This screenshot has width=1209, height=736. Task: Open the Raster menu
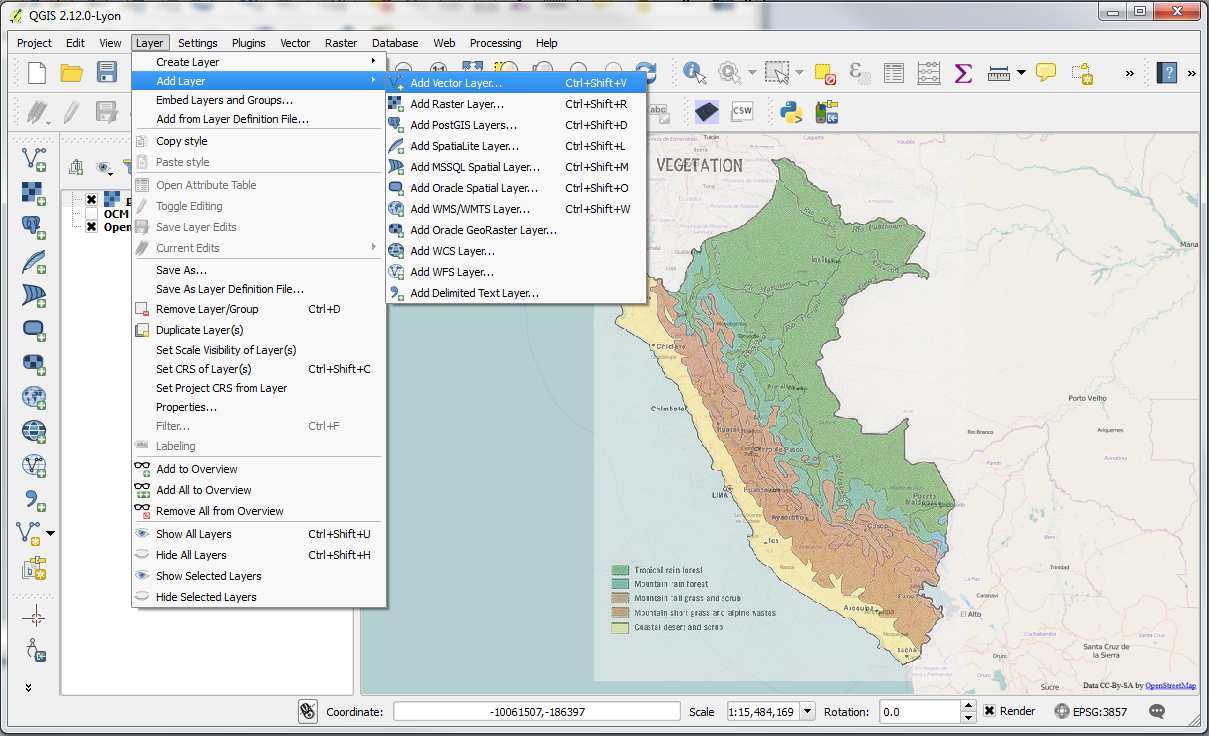coord(341,43)
